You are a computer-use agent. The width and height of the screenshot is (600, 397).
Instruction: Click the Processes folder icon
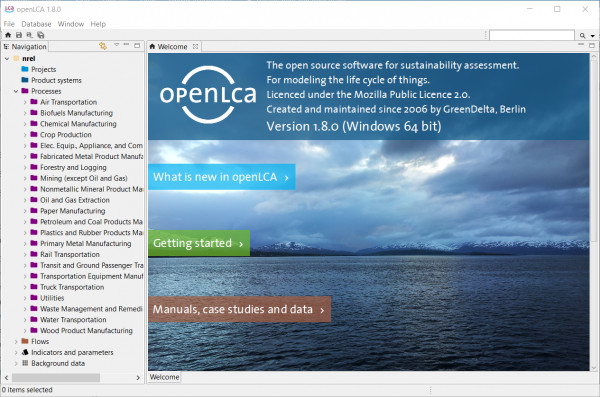[25, 91]
